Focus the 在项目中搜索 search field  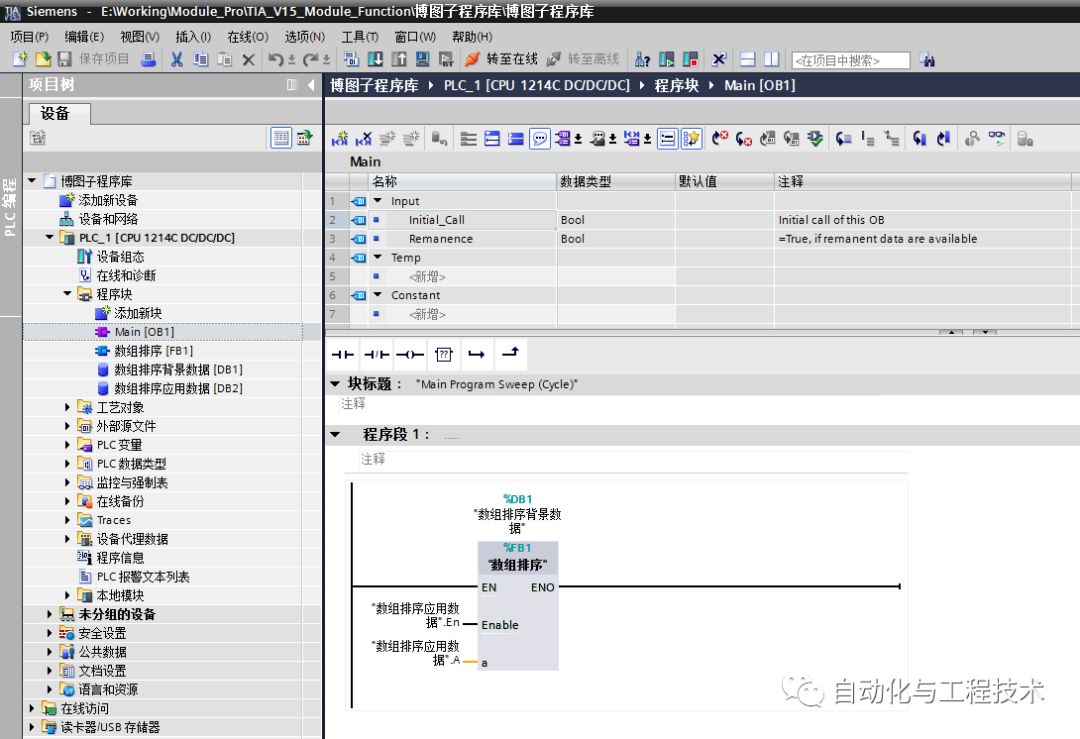click(851, 61)
